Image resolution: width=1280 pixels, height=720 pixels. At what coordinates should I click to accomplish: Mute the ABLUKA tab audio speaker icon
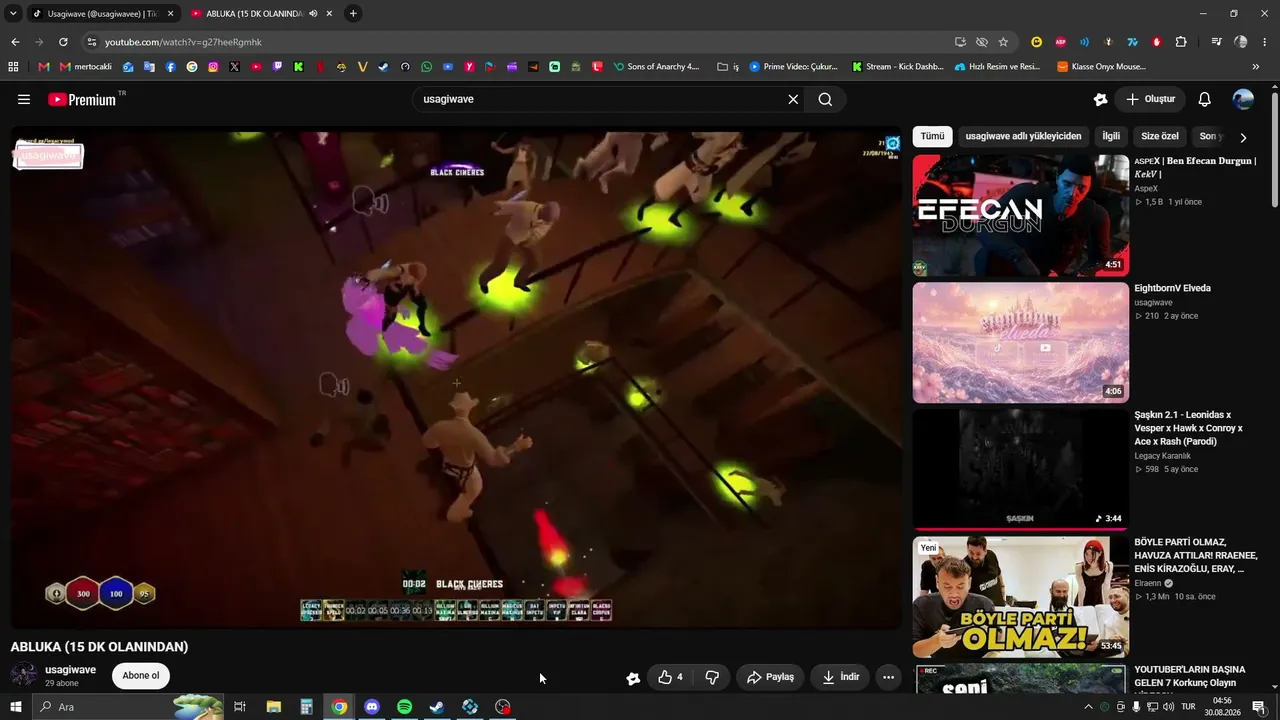[x=313, y=14]
